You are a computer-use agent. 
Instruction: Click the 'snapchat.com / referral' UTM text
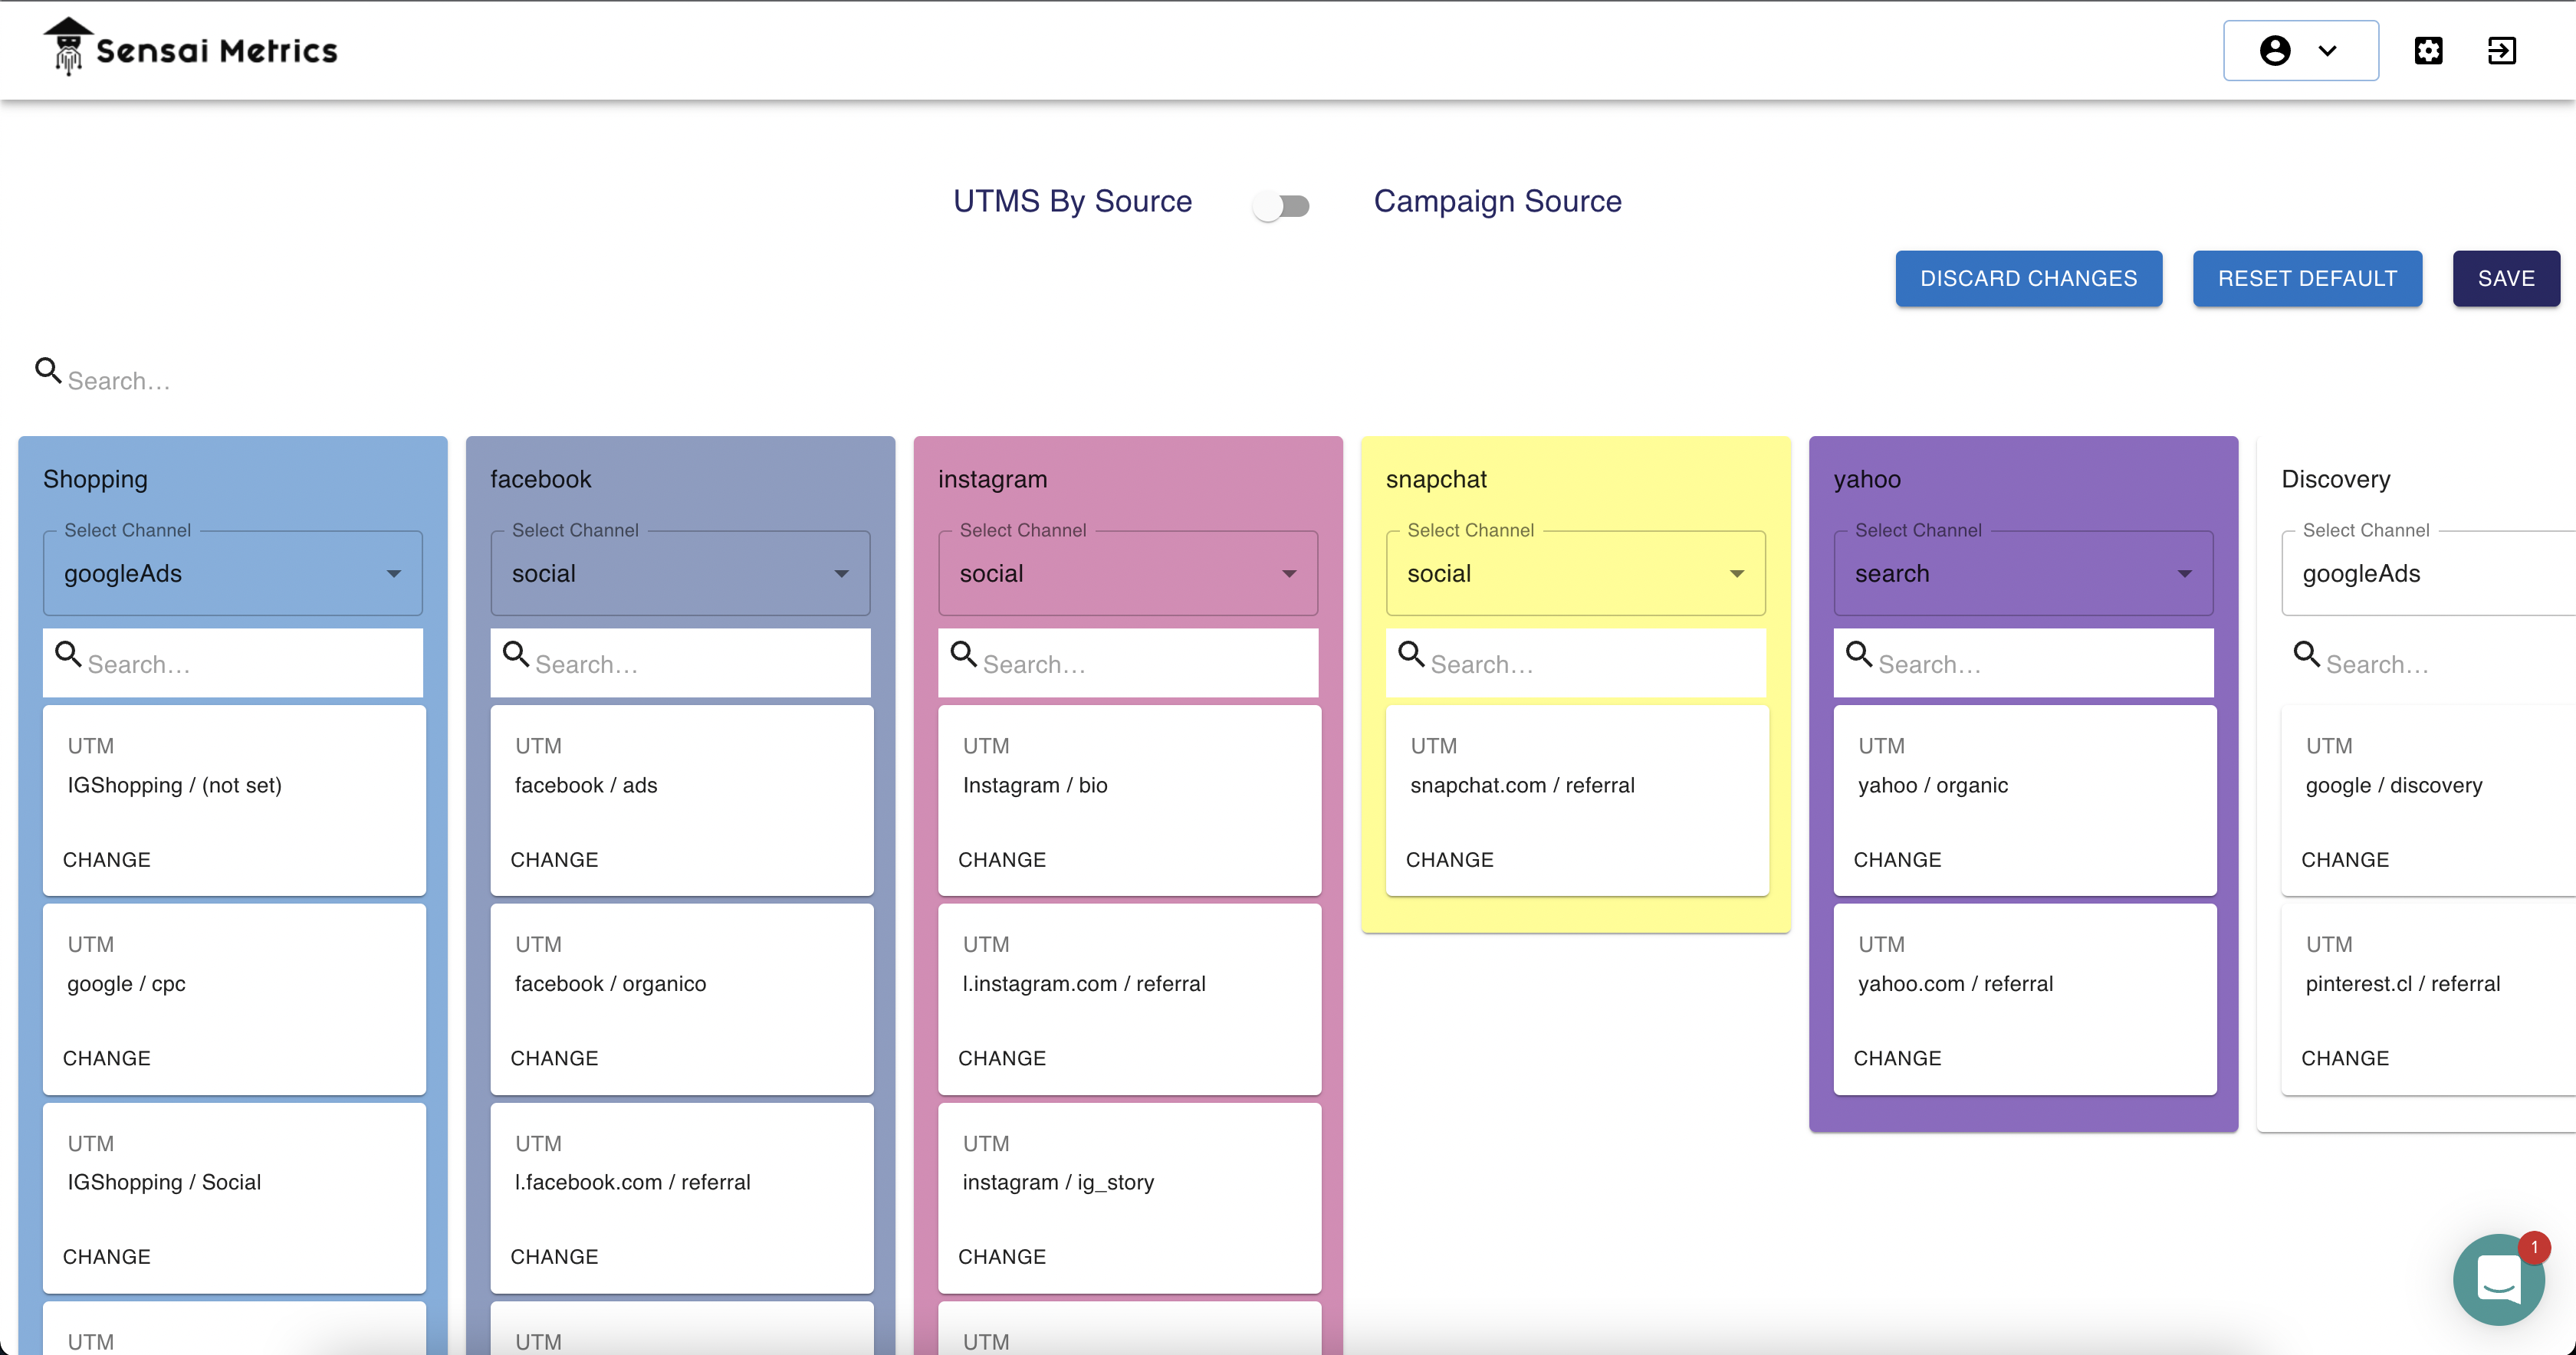coord(1522,785)
